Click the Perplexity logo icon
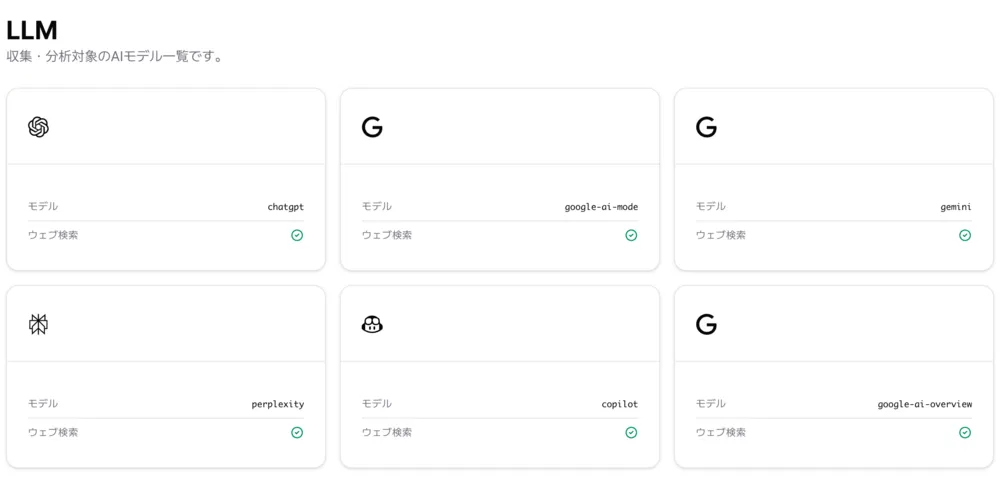 pyautogui.click(x=38, y=325)
